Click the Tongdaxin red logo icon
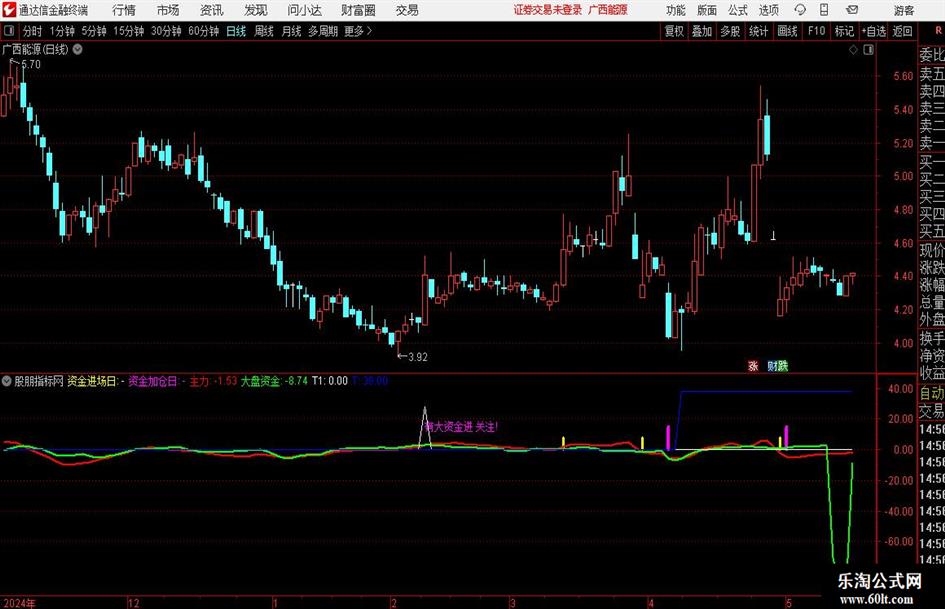 [x=9, y=10]
